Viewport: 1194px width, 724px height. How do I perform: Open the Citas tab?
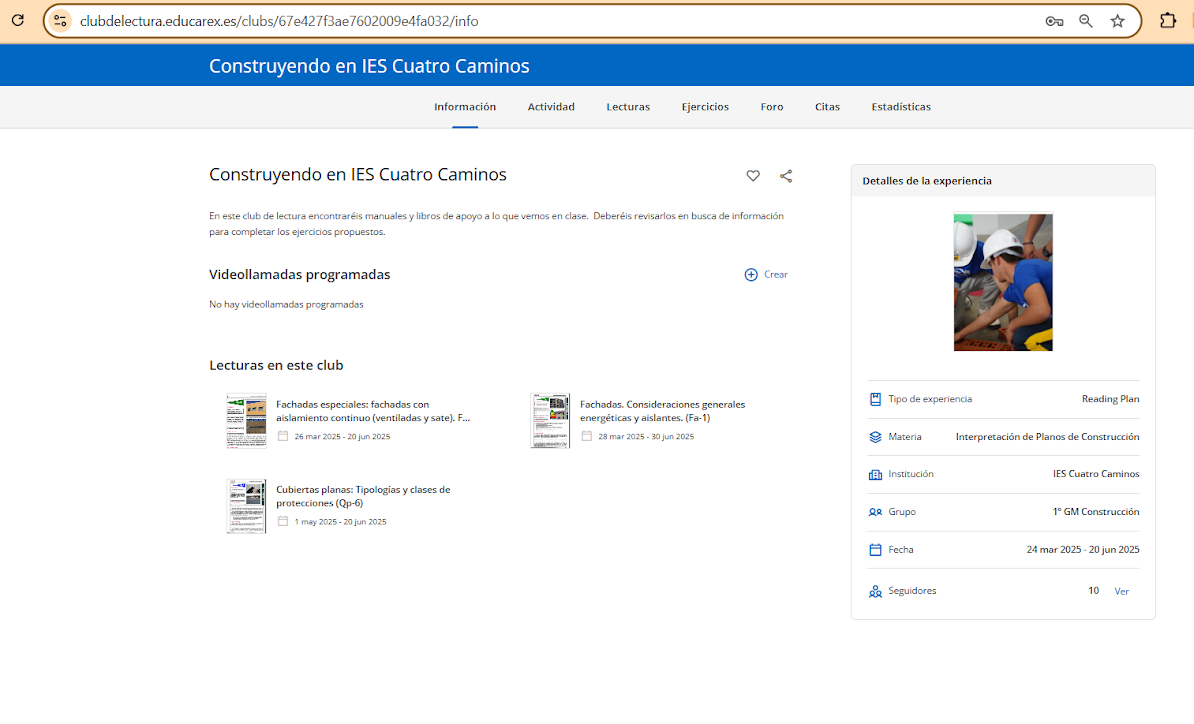[827, 107]
